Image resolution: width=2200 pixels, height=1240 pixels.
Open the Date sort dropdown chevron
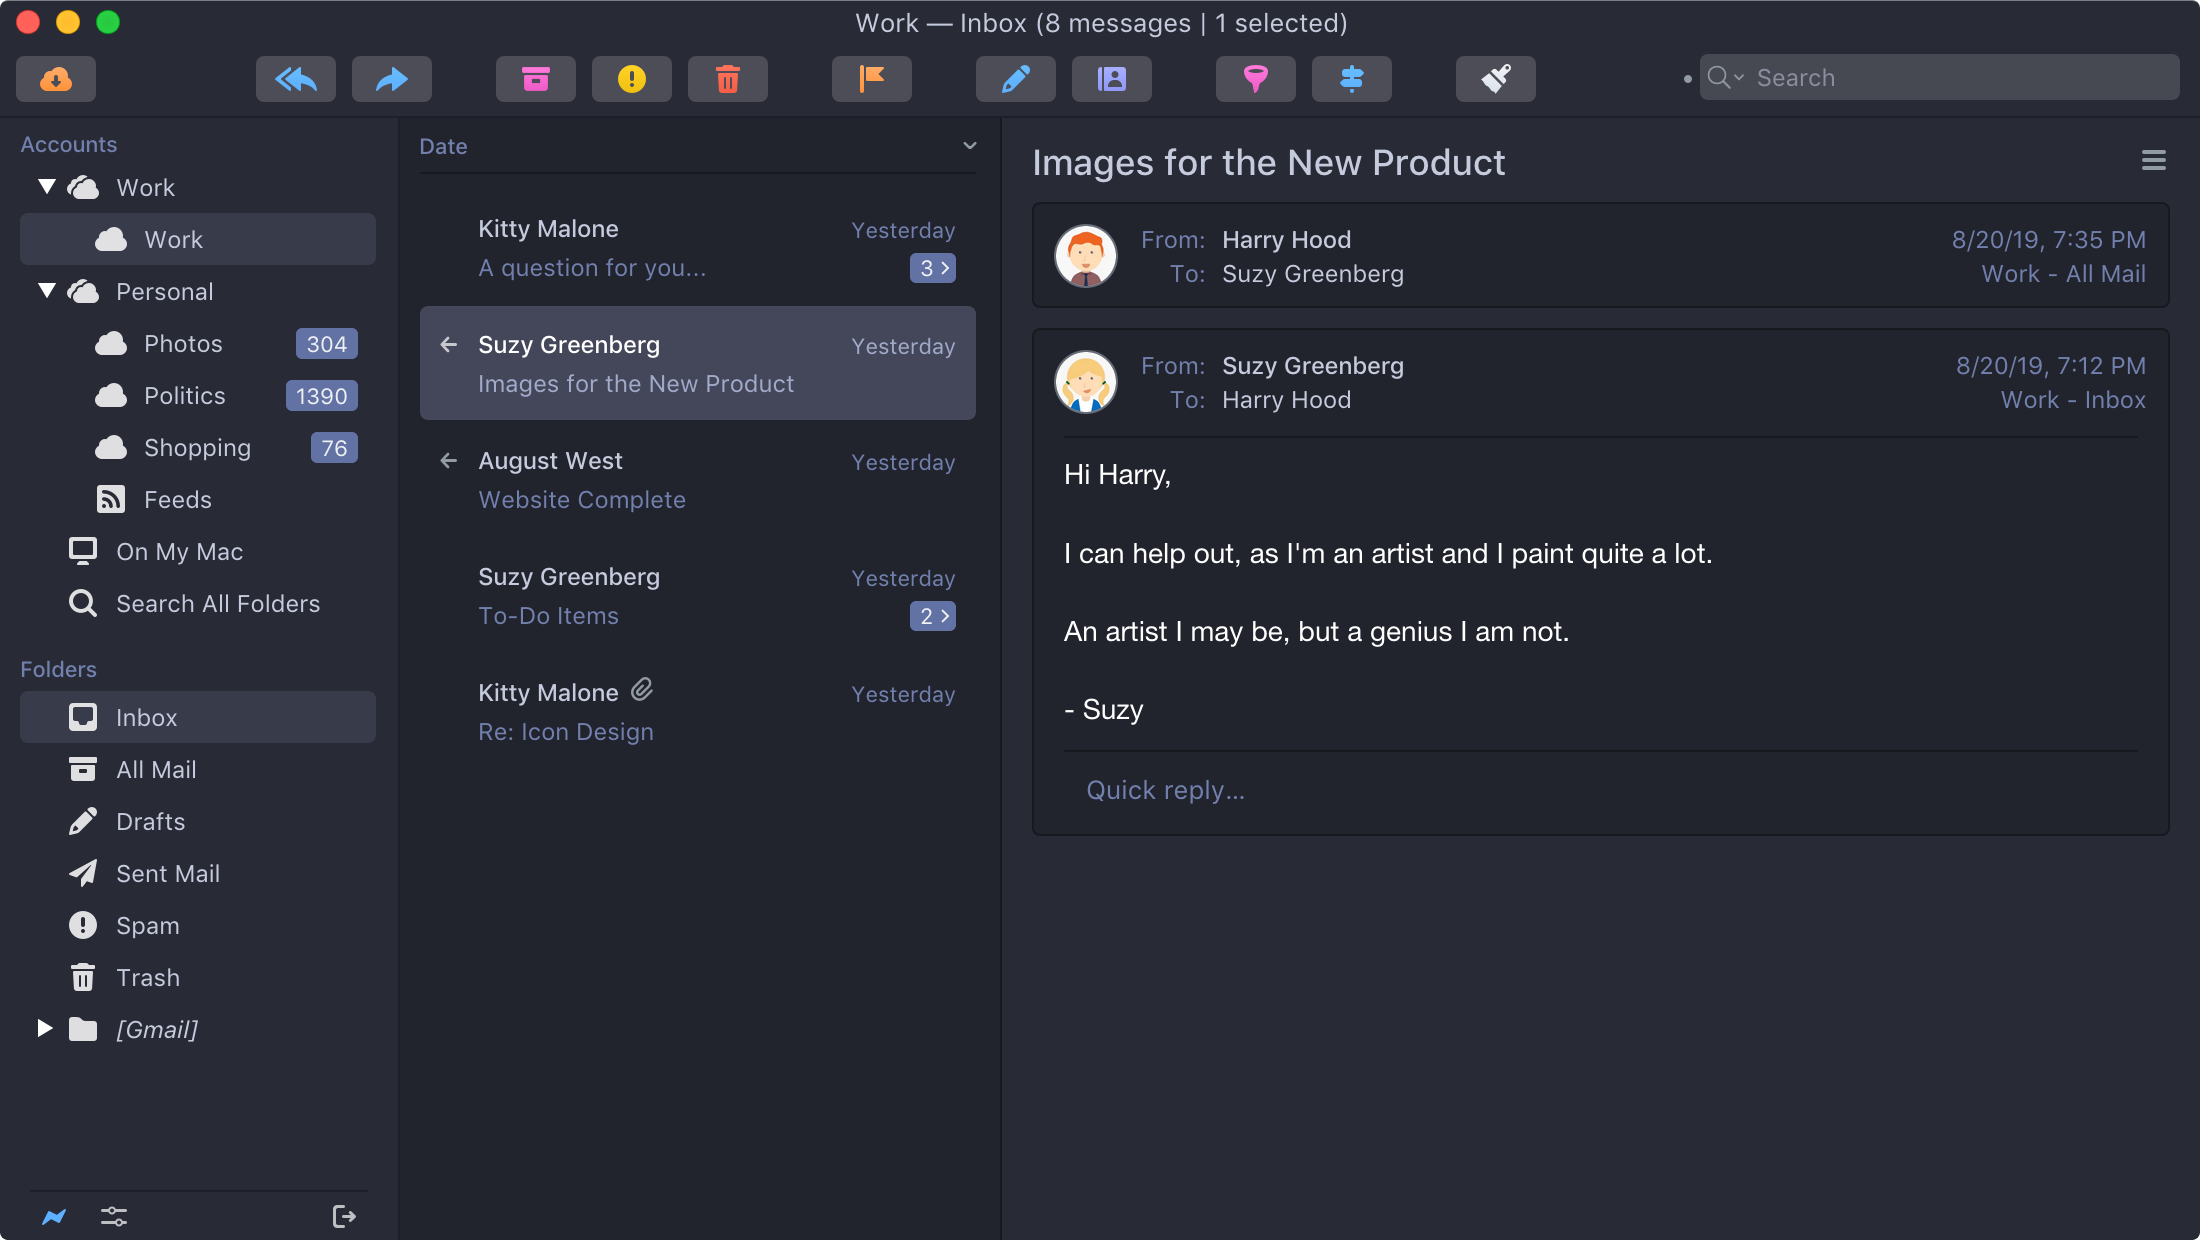(969, 146)
